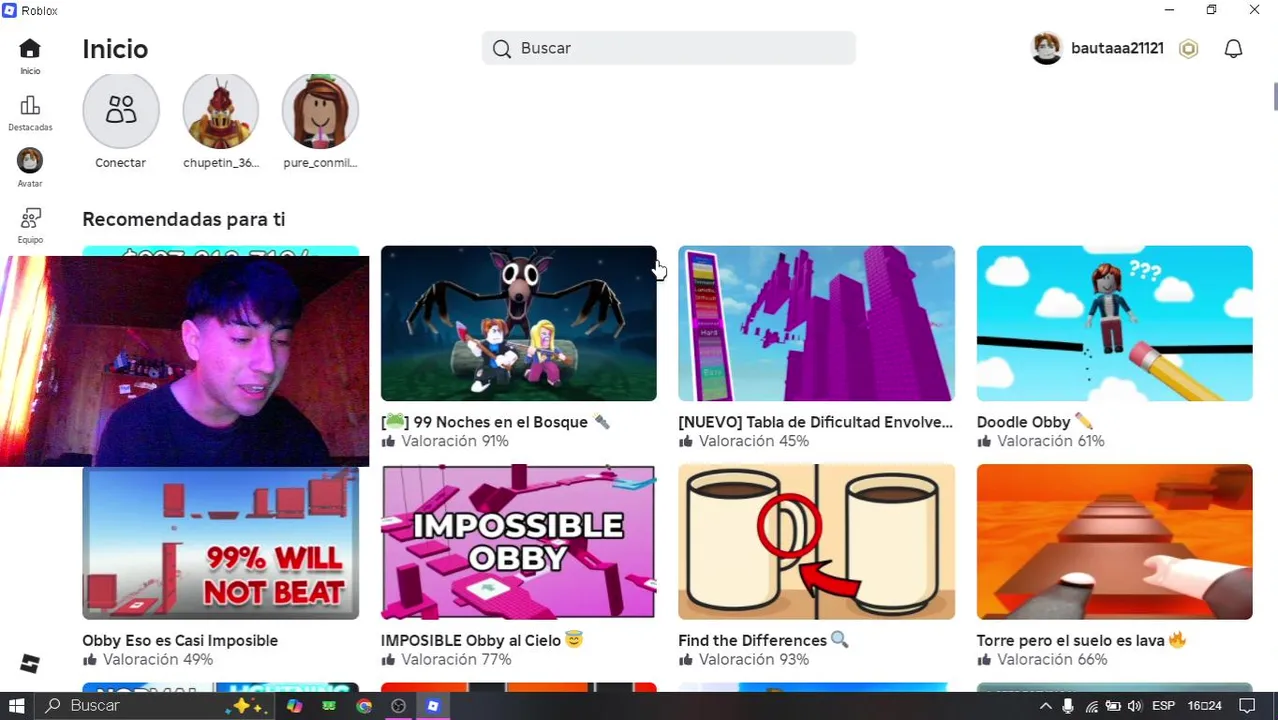1278x720 pixels.
Task: Click the taskbar clock
Action: [1205, 706]
